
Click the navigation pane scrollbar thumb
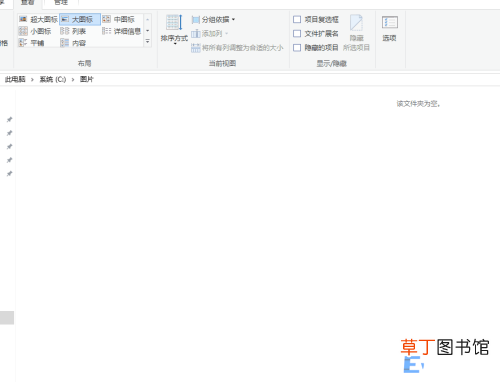tap(7, 318)
